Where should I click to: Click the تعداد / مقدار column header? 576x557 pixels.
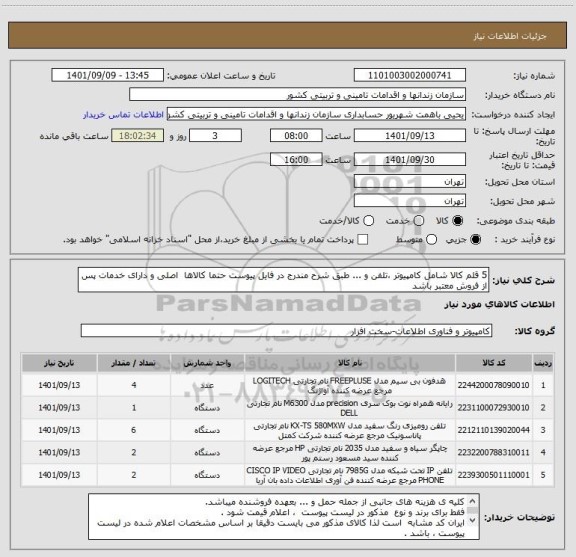point(134,363)
